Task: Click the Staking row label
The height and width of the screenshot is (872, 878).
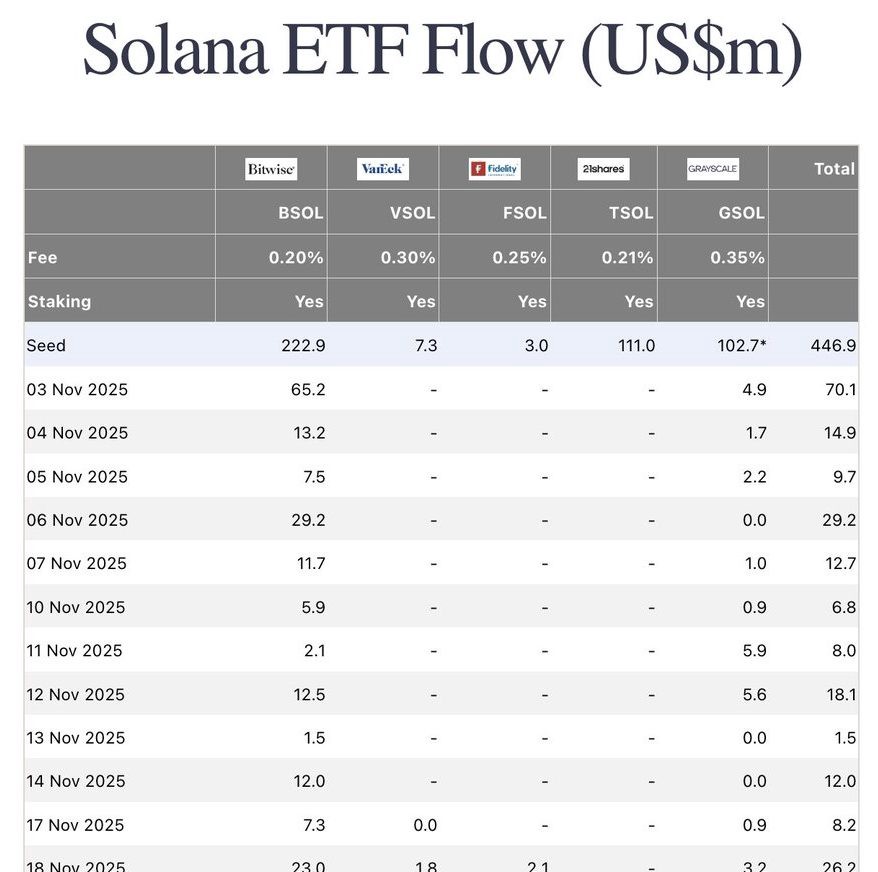Action: (x=59, y=301)
